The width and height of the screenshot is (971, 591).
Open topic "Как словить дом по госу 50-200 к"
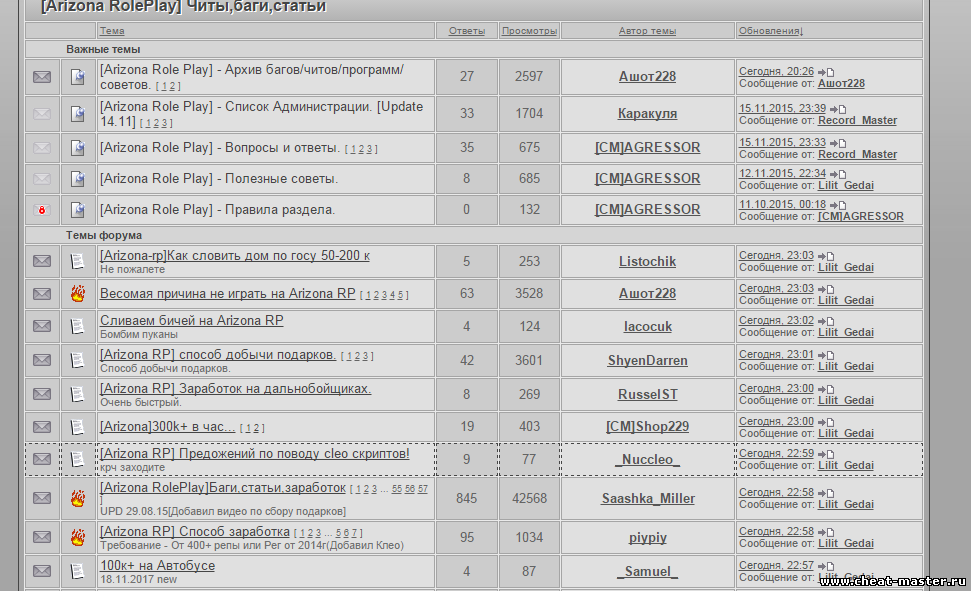tap(235, 256)
